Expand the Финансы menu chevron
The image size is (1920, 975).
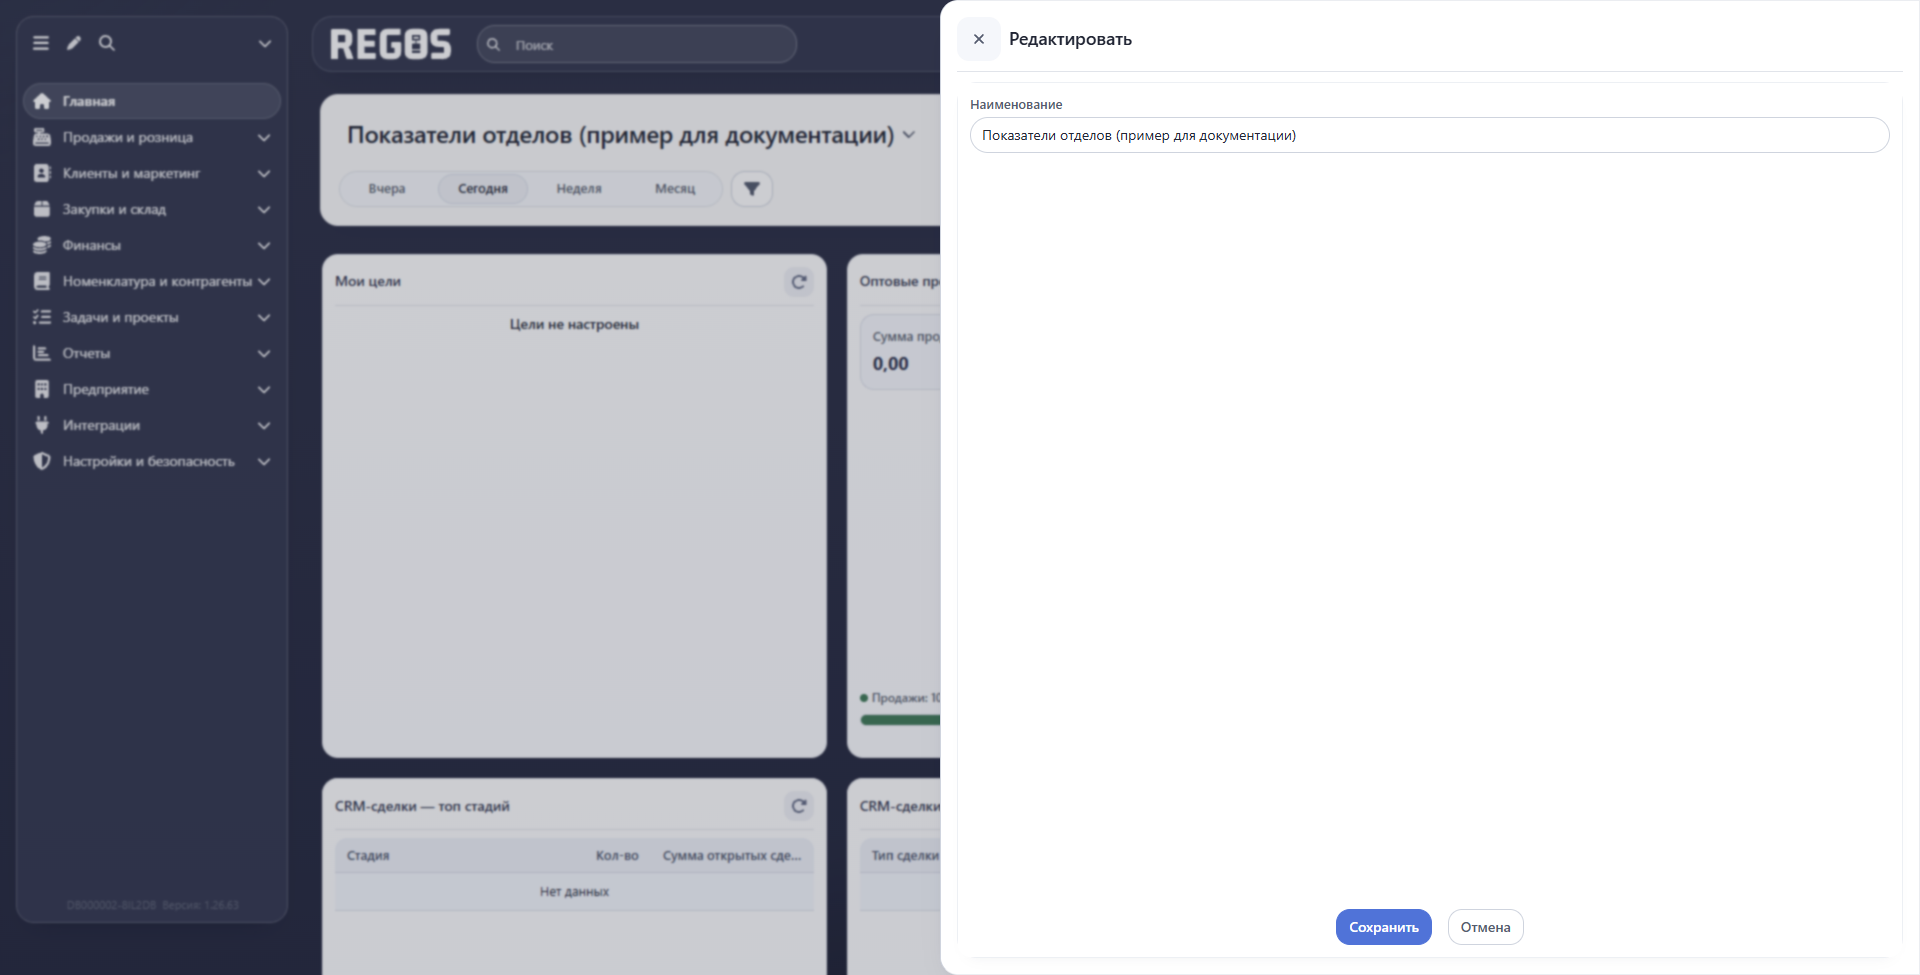click(264, 246)
